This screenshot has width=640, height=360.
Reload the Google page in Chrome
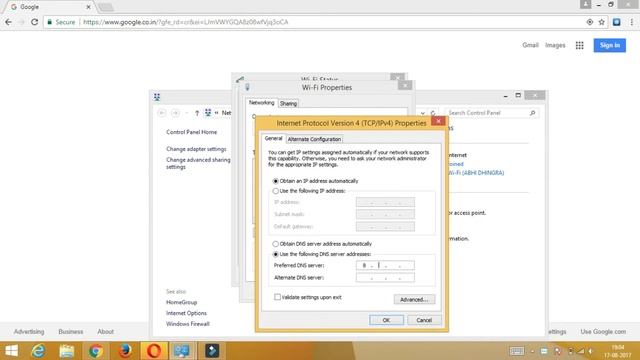(35, 22)
